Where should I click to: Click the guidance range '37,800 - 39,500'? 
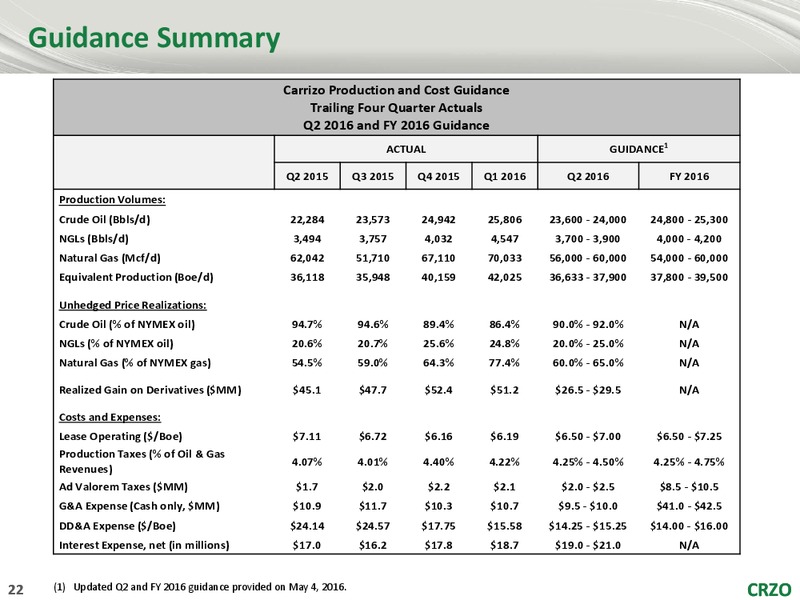tap(689, 278)
